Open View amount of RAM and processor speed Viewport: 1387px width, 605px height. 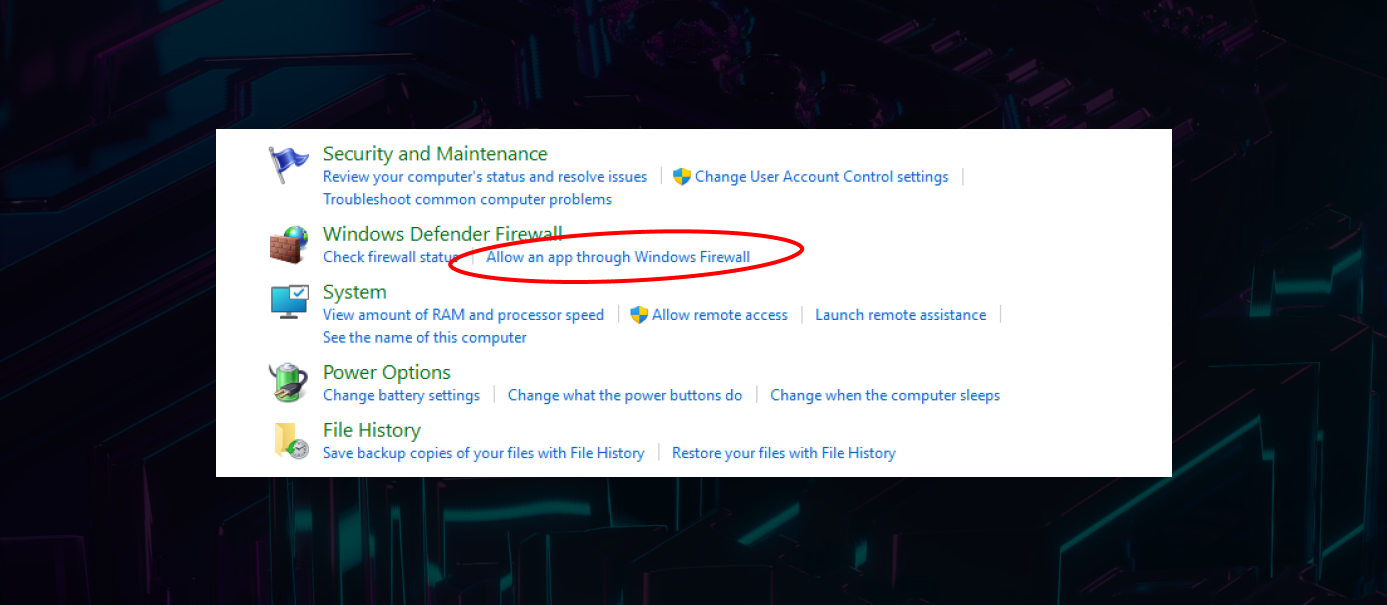[463, 315]
